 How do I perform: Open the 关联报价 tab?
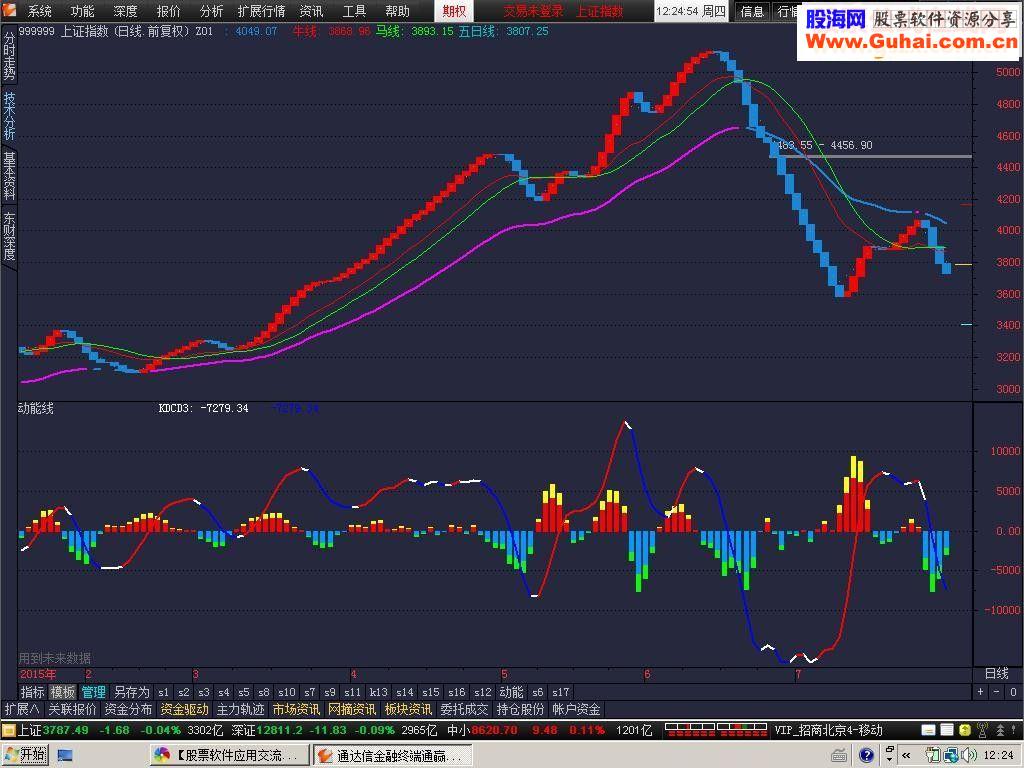72,709
